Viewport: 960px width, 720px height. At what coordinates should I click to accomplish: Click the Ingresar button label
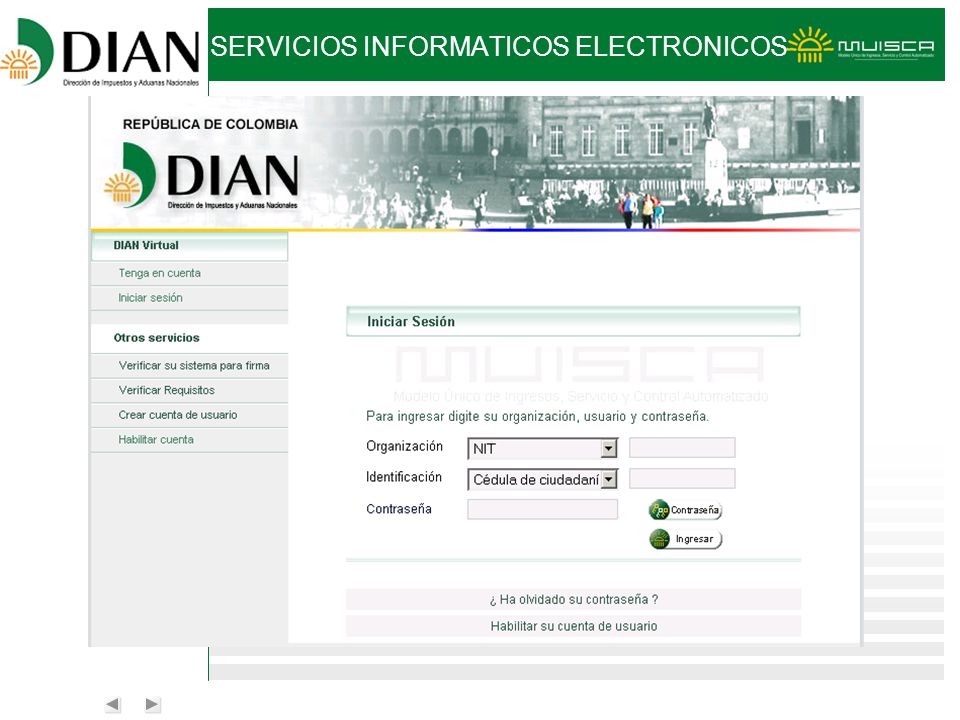pyautogui.click(x=694, y=539)
